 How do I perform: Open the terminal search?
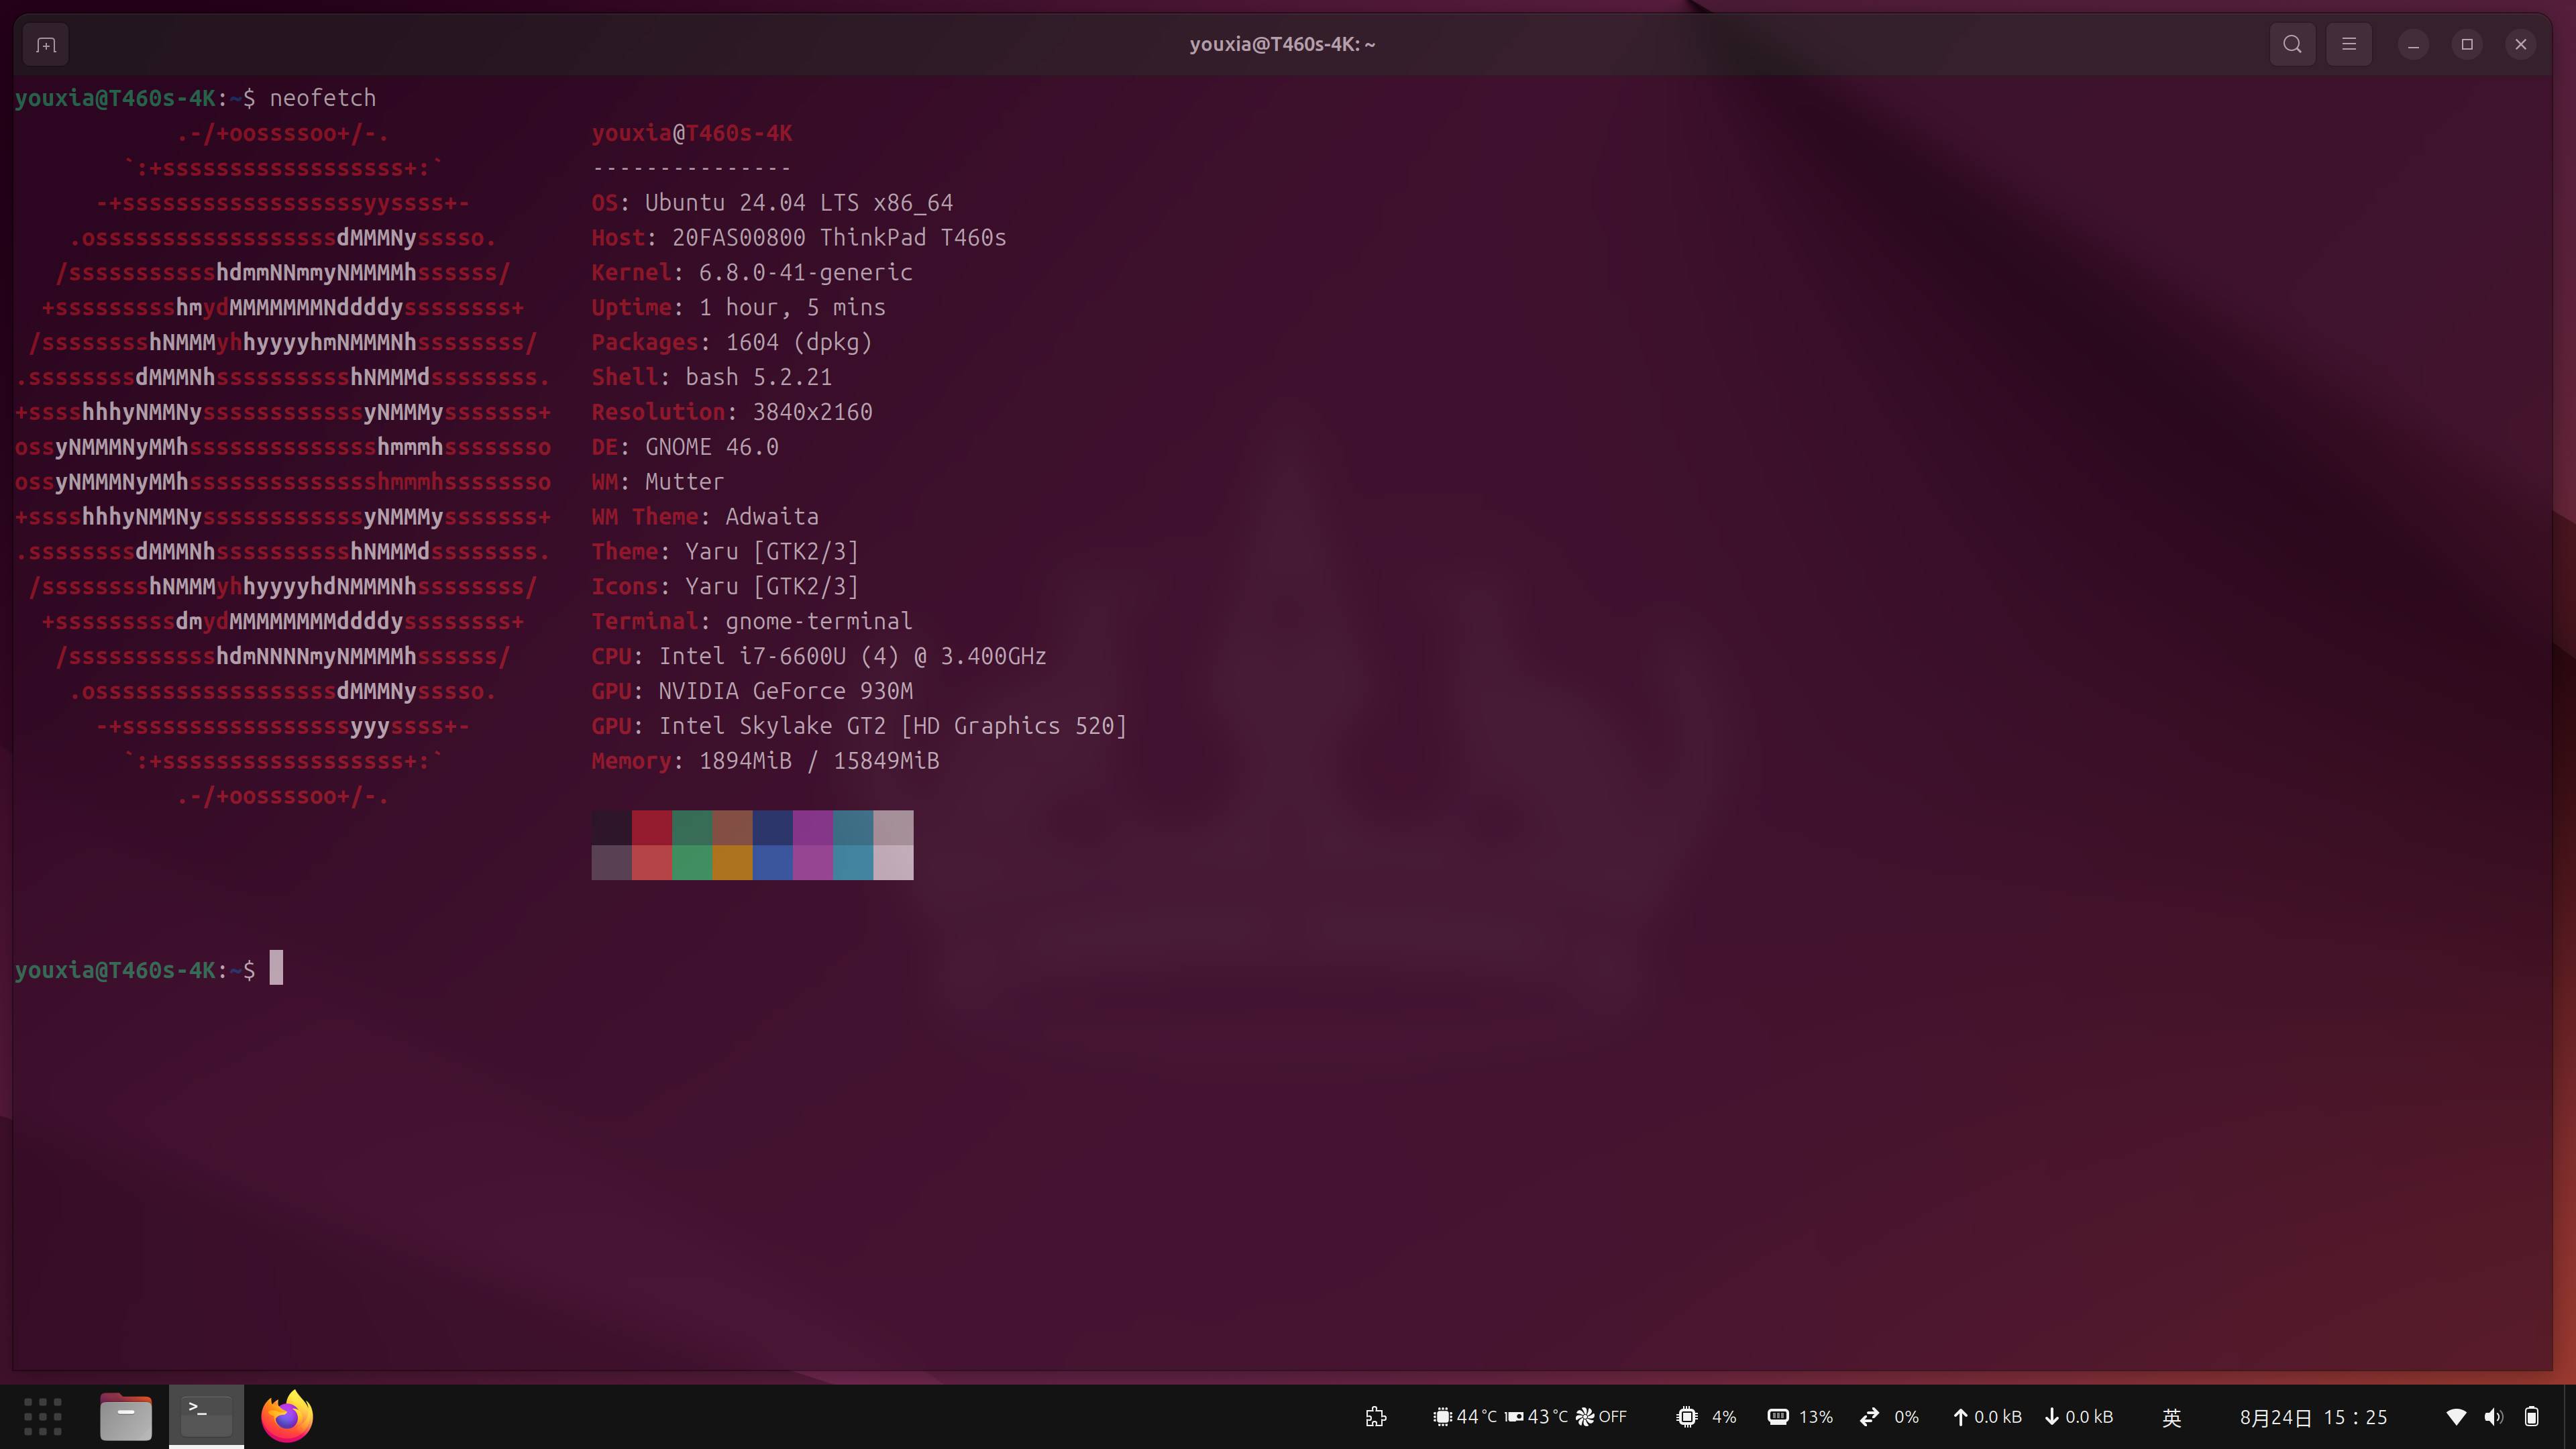(2292, 45)
